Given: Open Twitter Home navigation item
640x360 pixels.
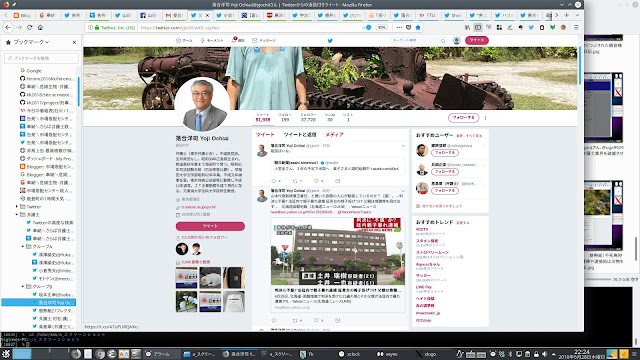Looking at the screenshot, I should [184, 40].
